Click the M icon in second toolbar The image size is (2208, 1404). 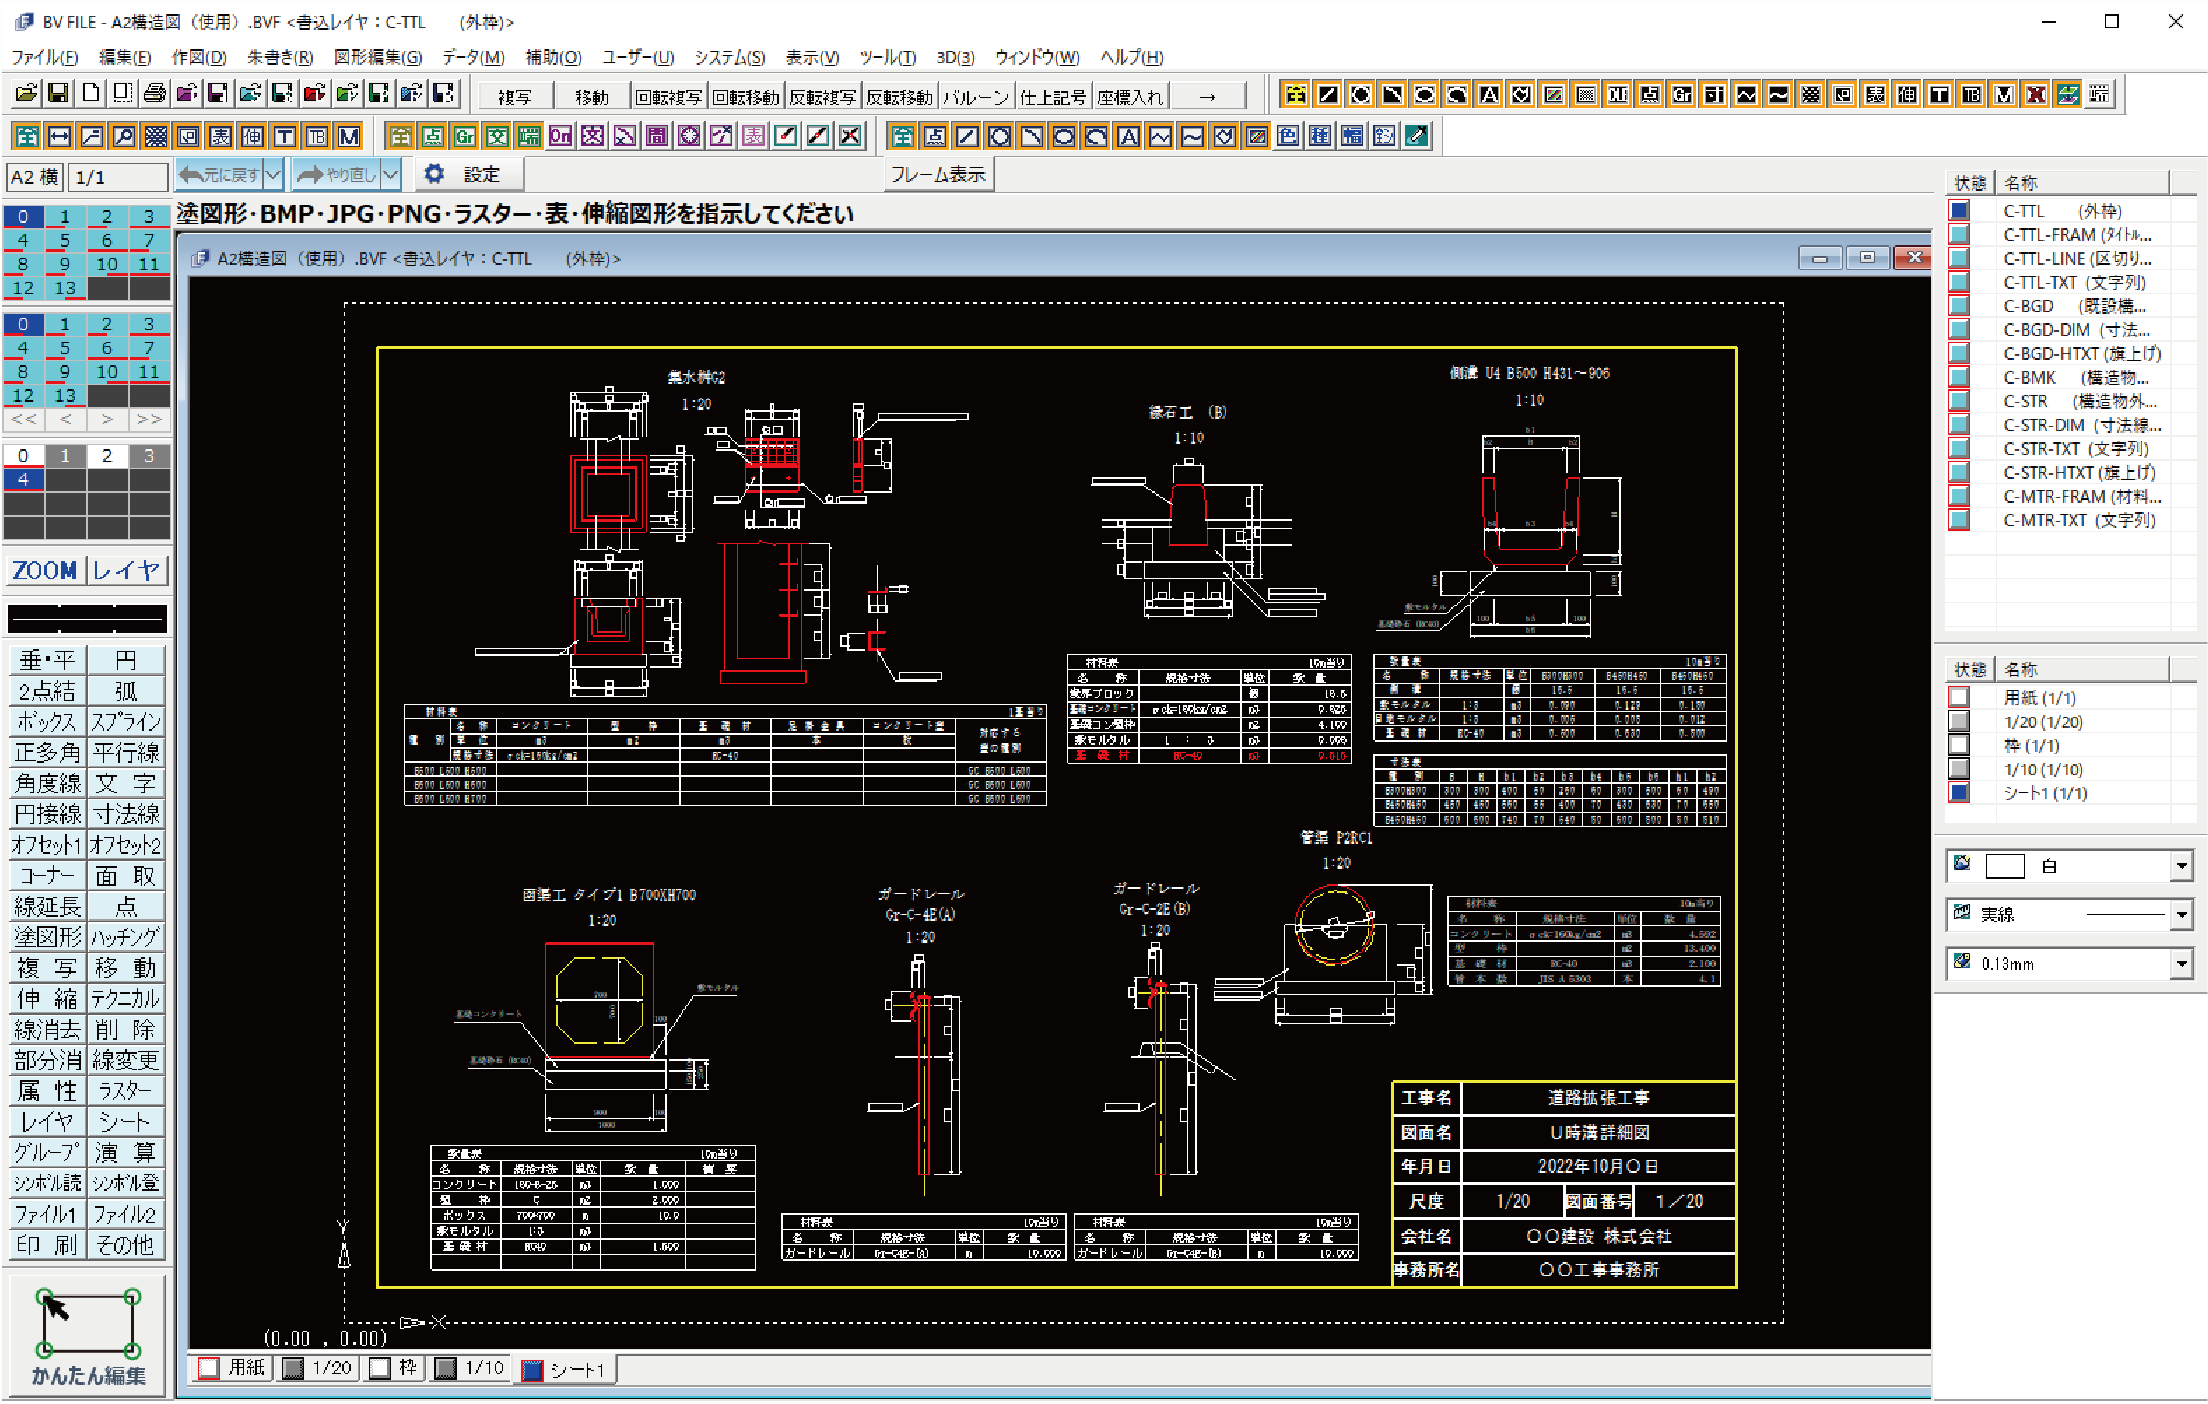[348, 136]
